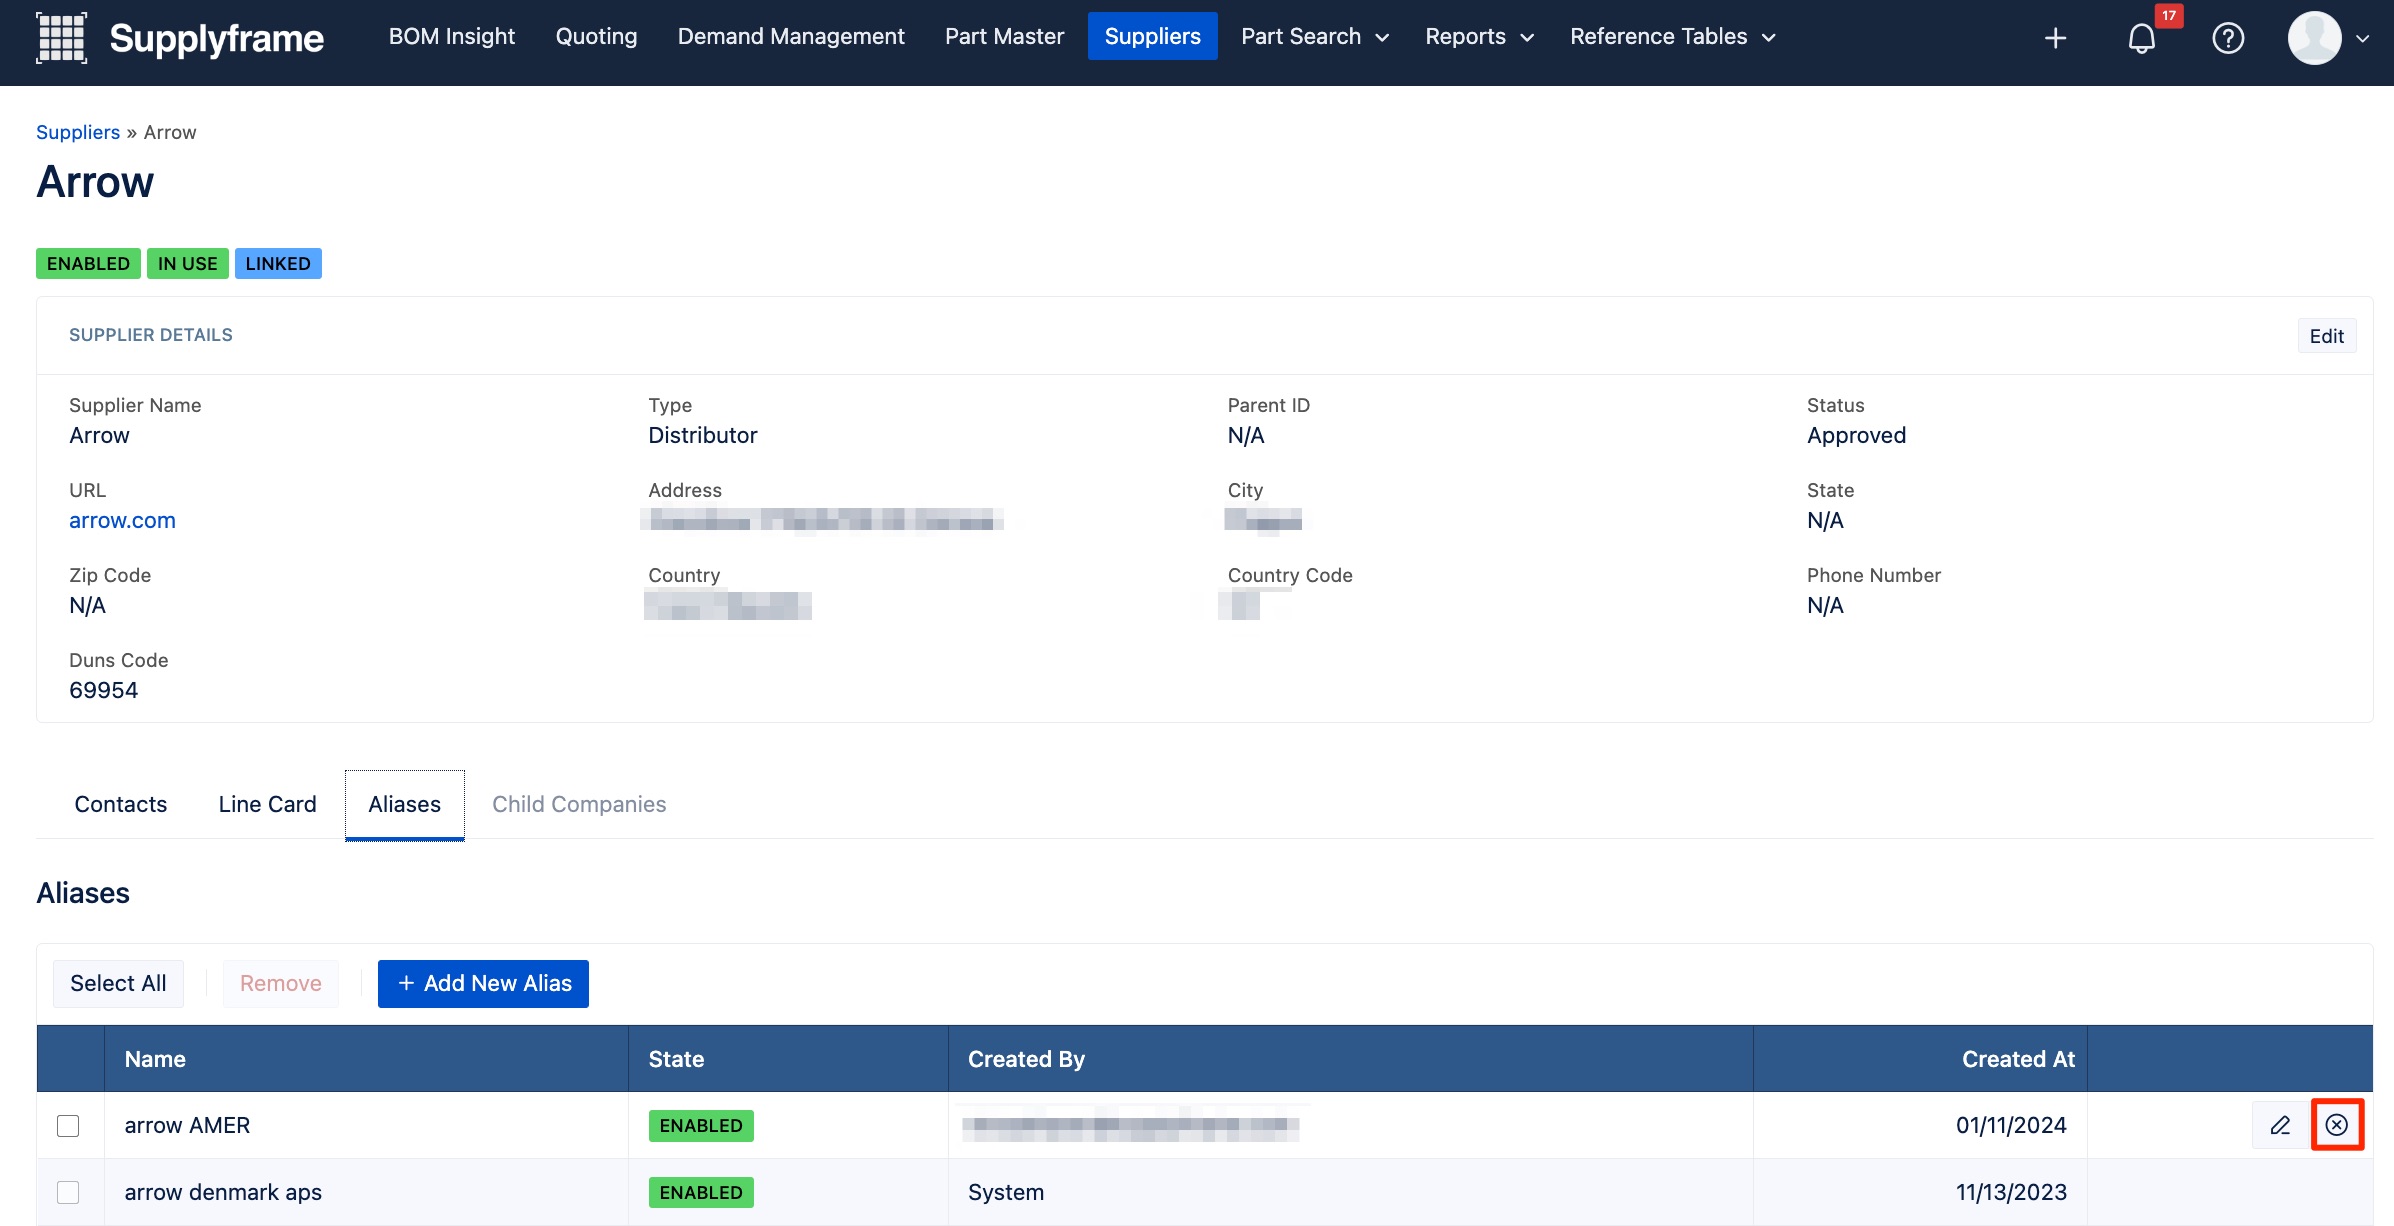Click the 01/11/2024 created date

[2011, 1125]
